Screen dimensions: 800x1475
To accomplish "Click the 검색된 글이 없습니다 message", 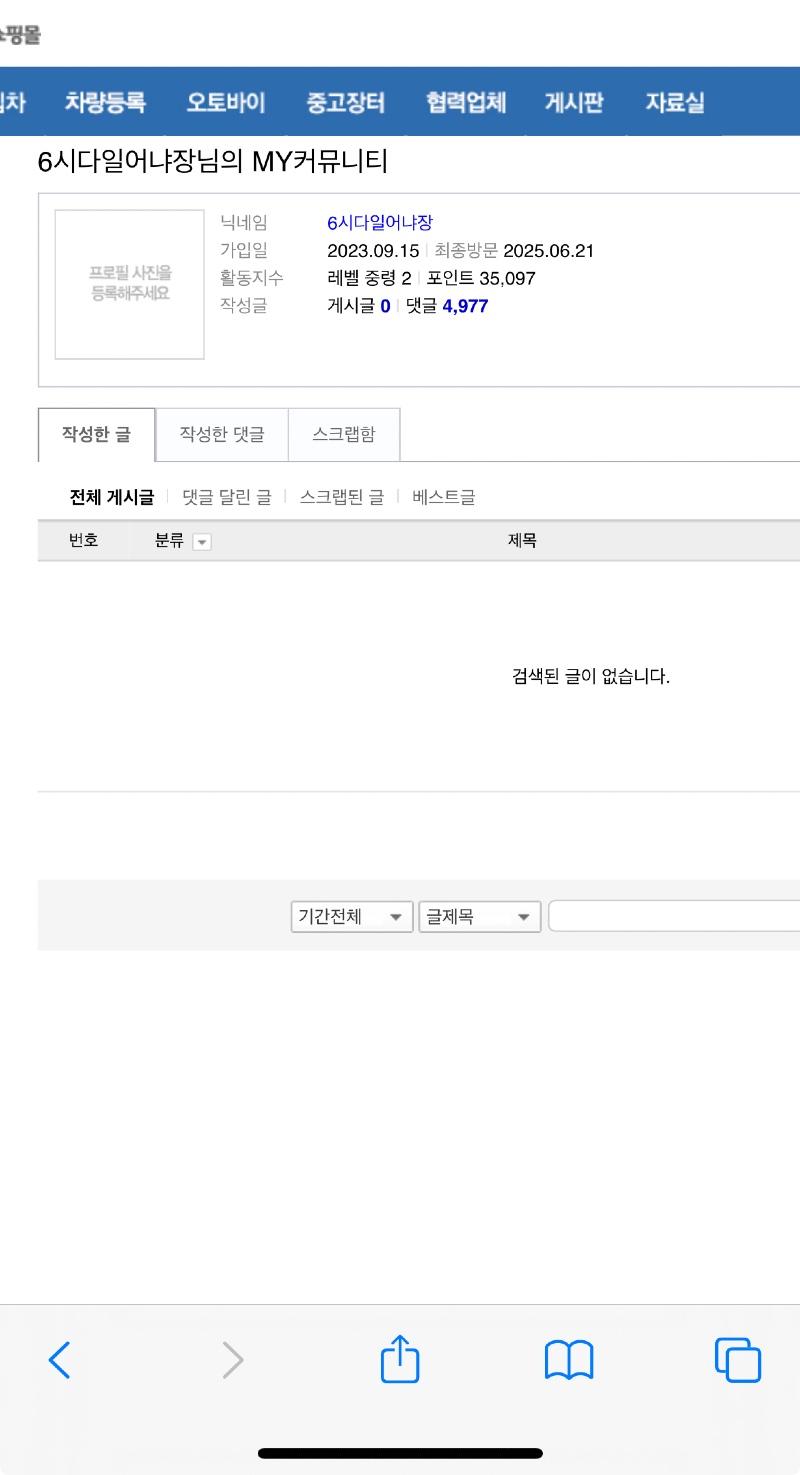I will coord(591,676).
